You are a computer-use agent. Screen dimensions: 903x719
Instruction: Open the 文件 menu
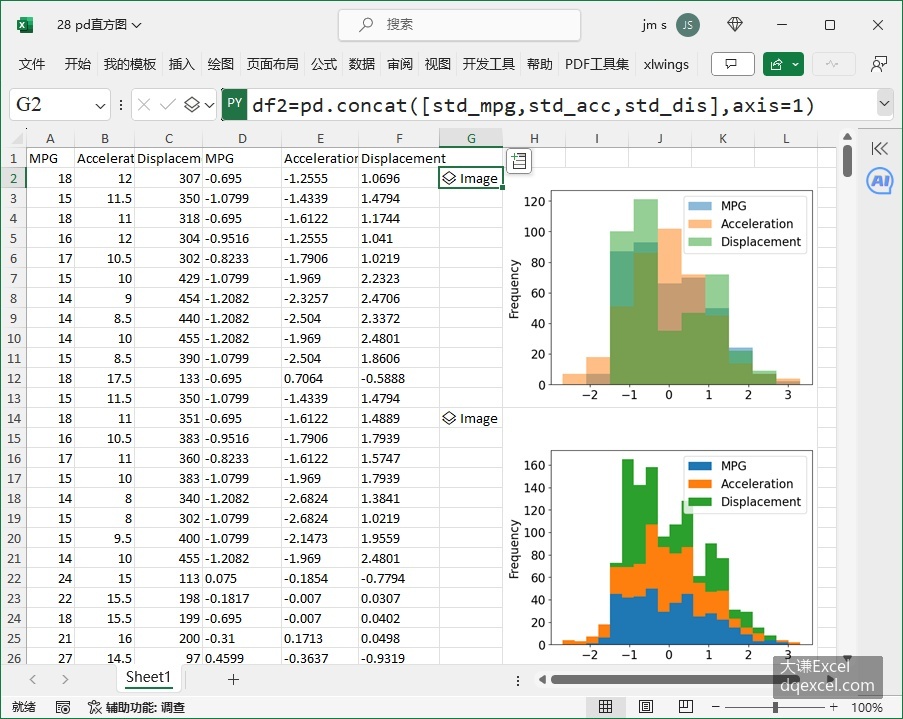pyautogui.click(x=32, y=64)
